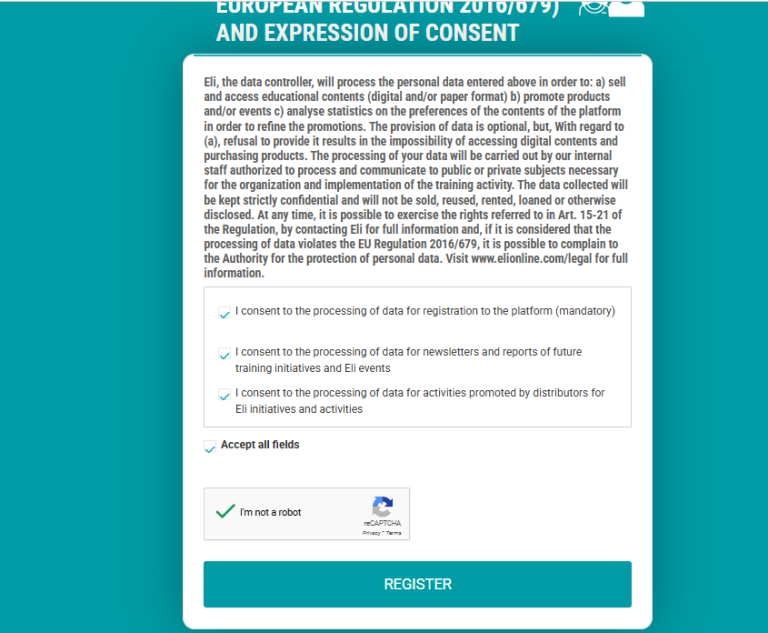Screen dimensions: 768x633
Task: Toggle mandatory platform registration consent checkbox
Action: point(224,313)
